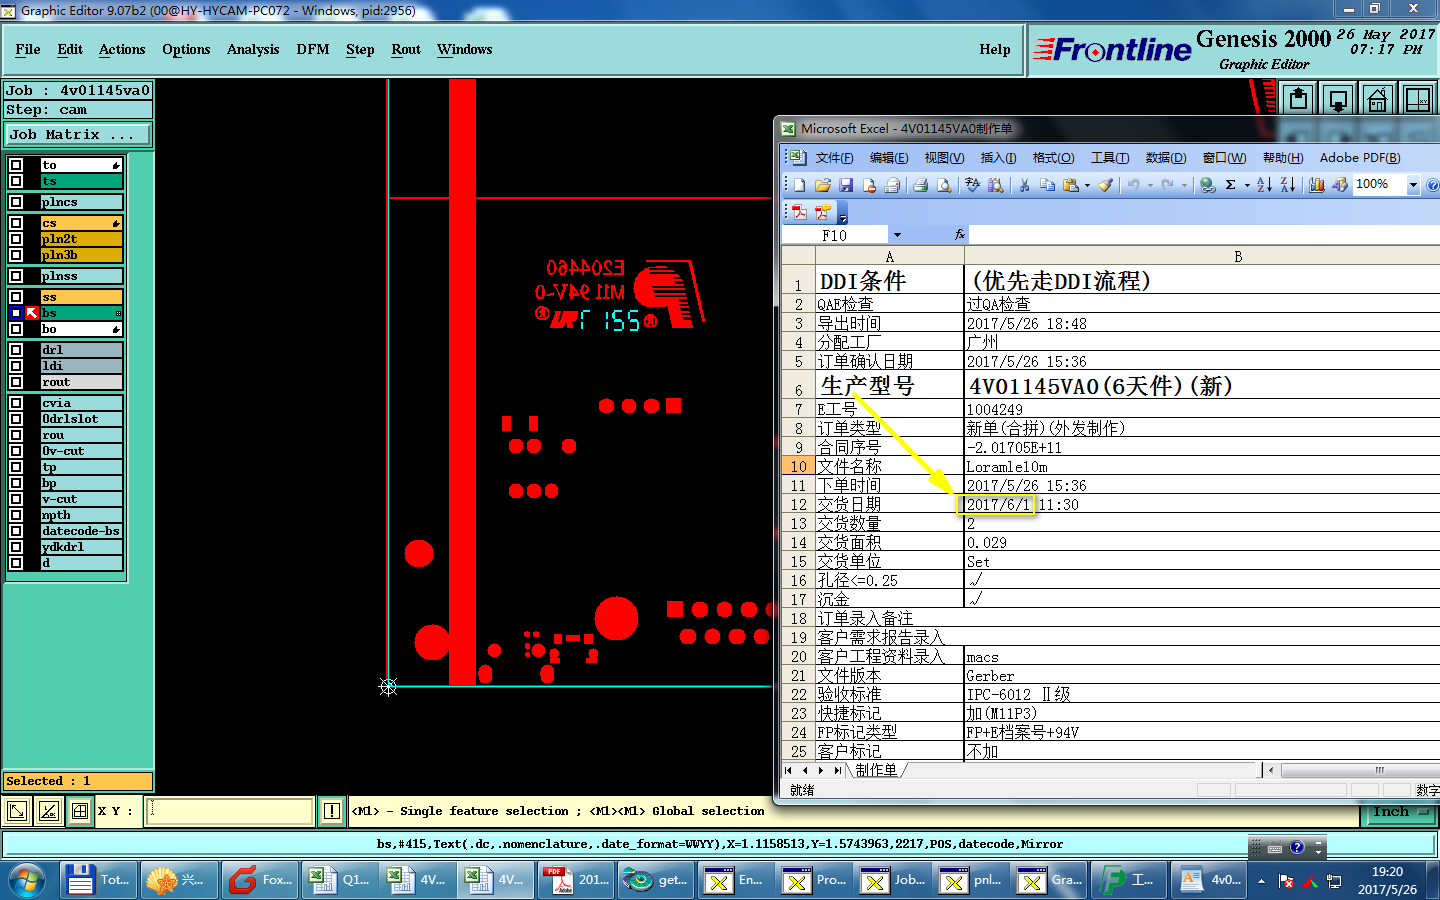Click the angle measure icon at bottom left
1440x900 pixels.
[x=49, y=811]
